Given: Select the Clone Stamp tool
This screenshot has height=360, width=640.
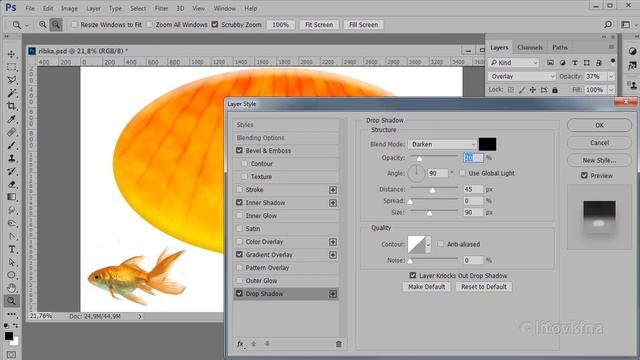Looking at the screenshot, I should (x=11, y=158).
